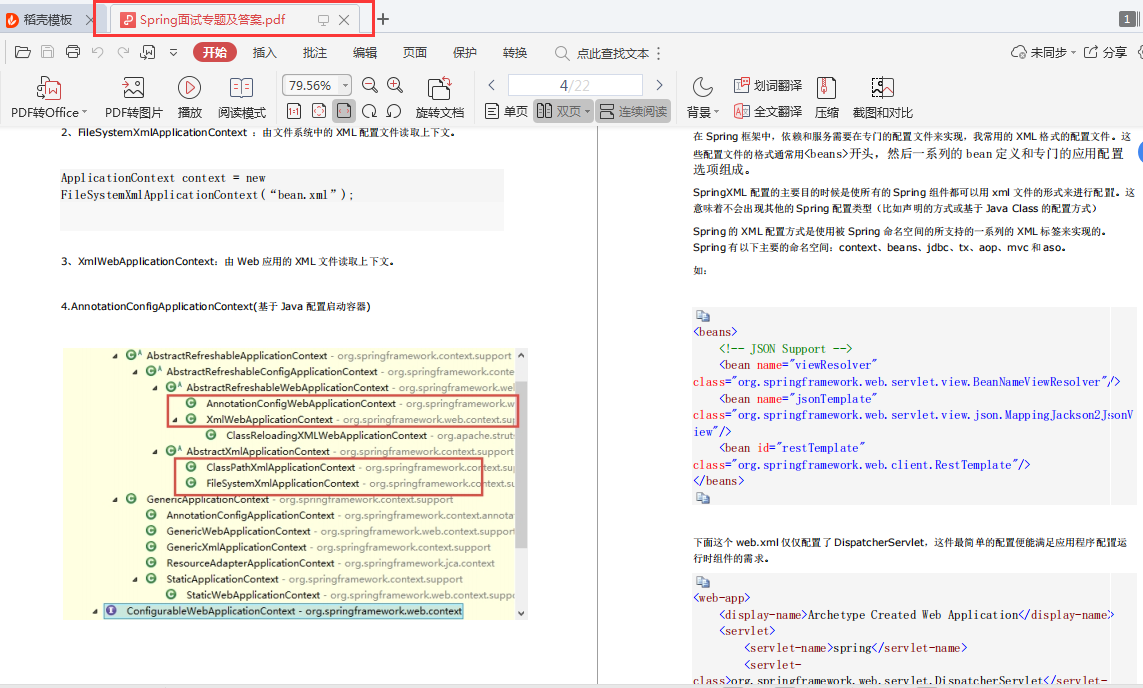Start slideshow with 播放 button
This screenshot has width=1143, height=688.
[190, 98]
